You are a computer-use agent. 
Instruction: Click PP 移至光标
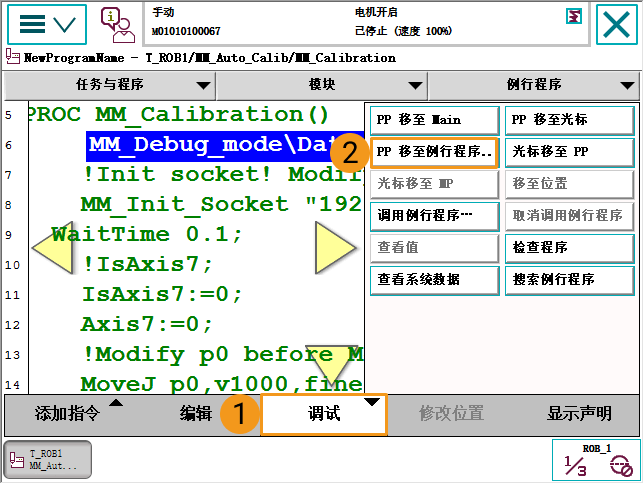click(570, 120)
